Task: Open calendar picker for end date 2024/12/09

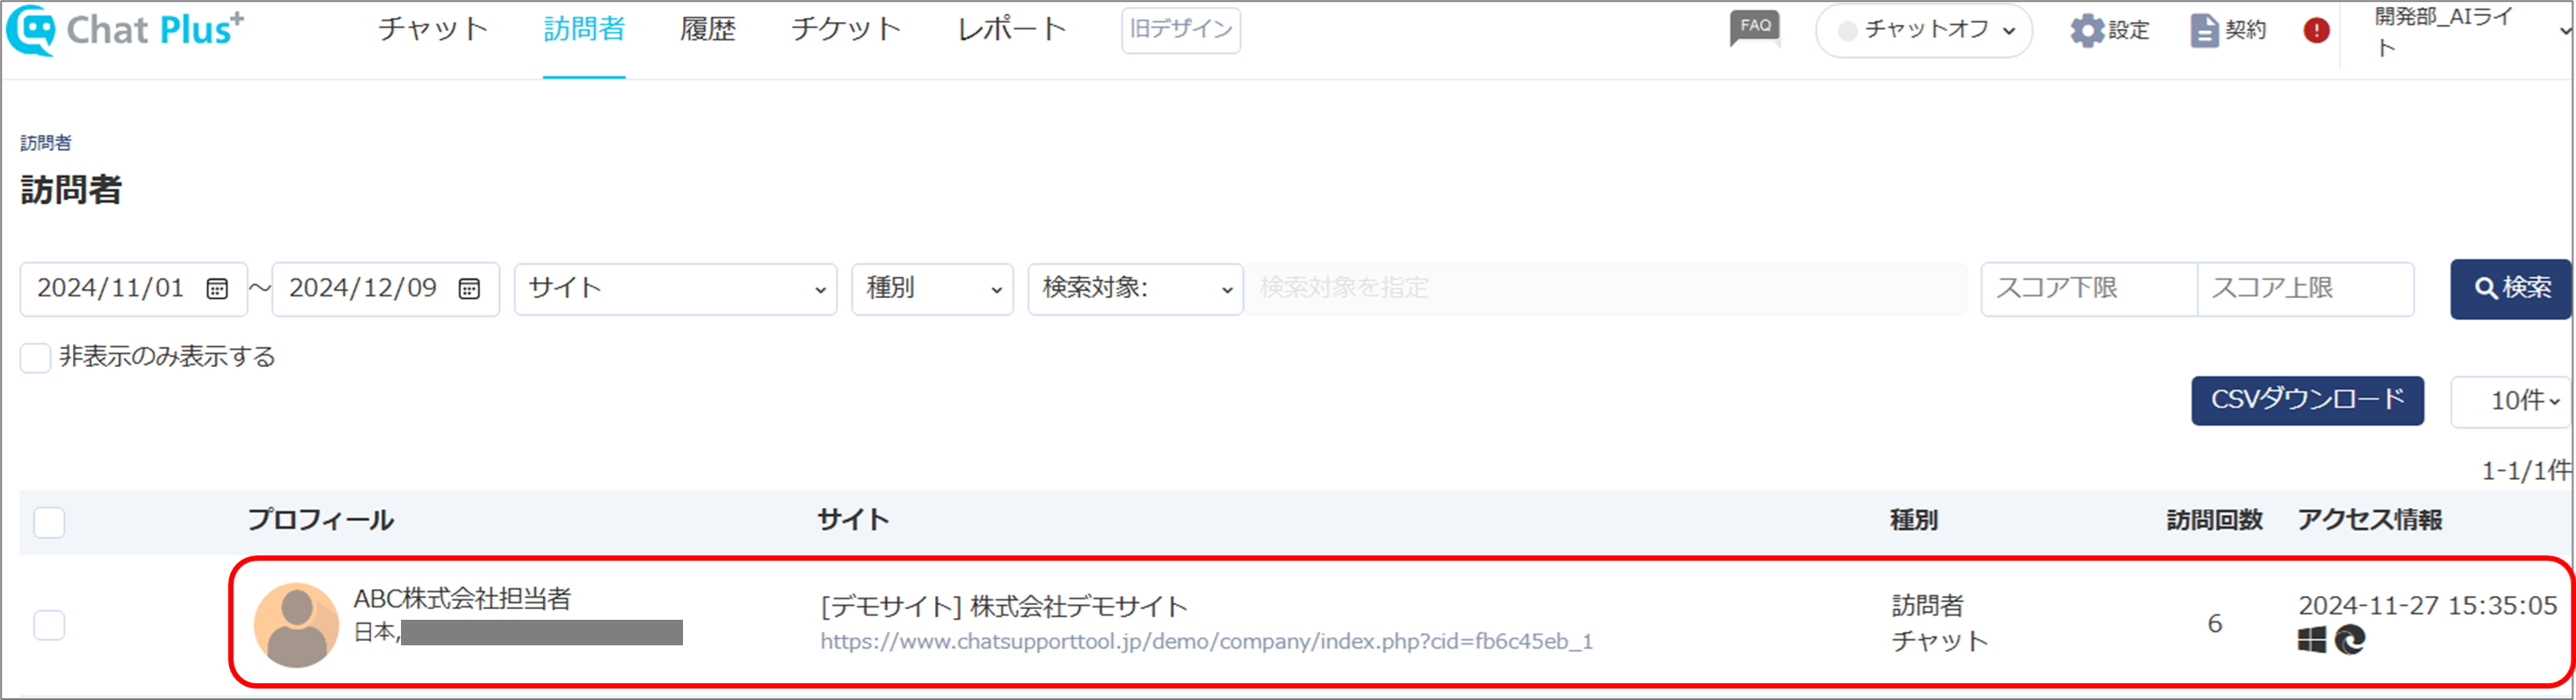Action: click(x=469, y=289)
